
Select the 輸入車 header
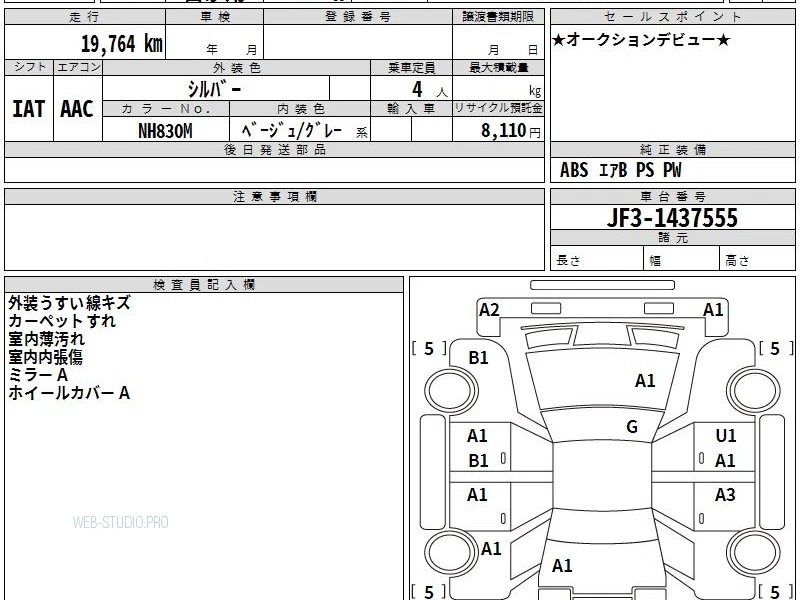coord(411,109)
